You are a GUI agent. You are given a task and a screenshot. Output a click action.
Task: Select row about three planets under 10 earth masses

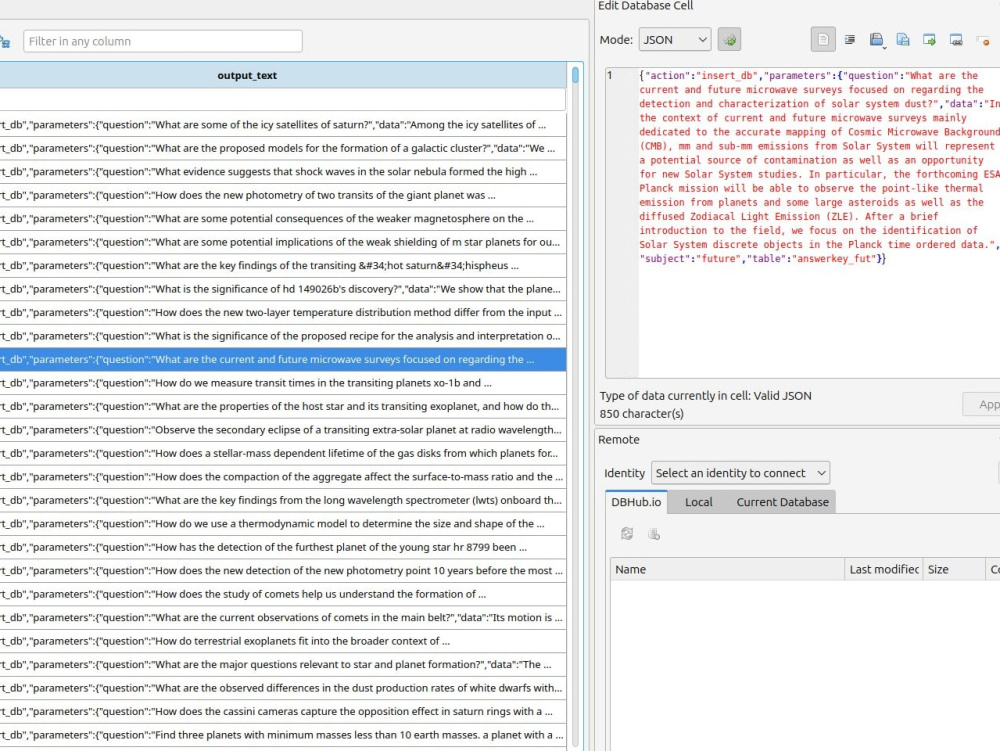(x=283, y=736)
